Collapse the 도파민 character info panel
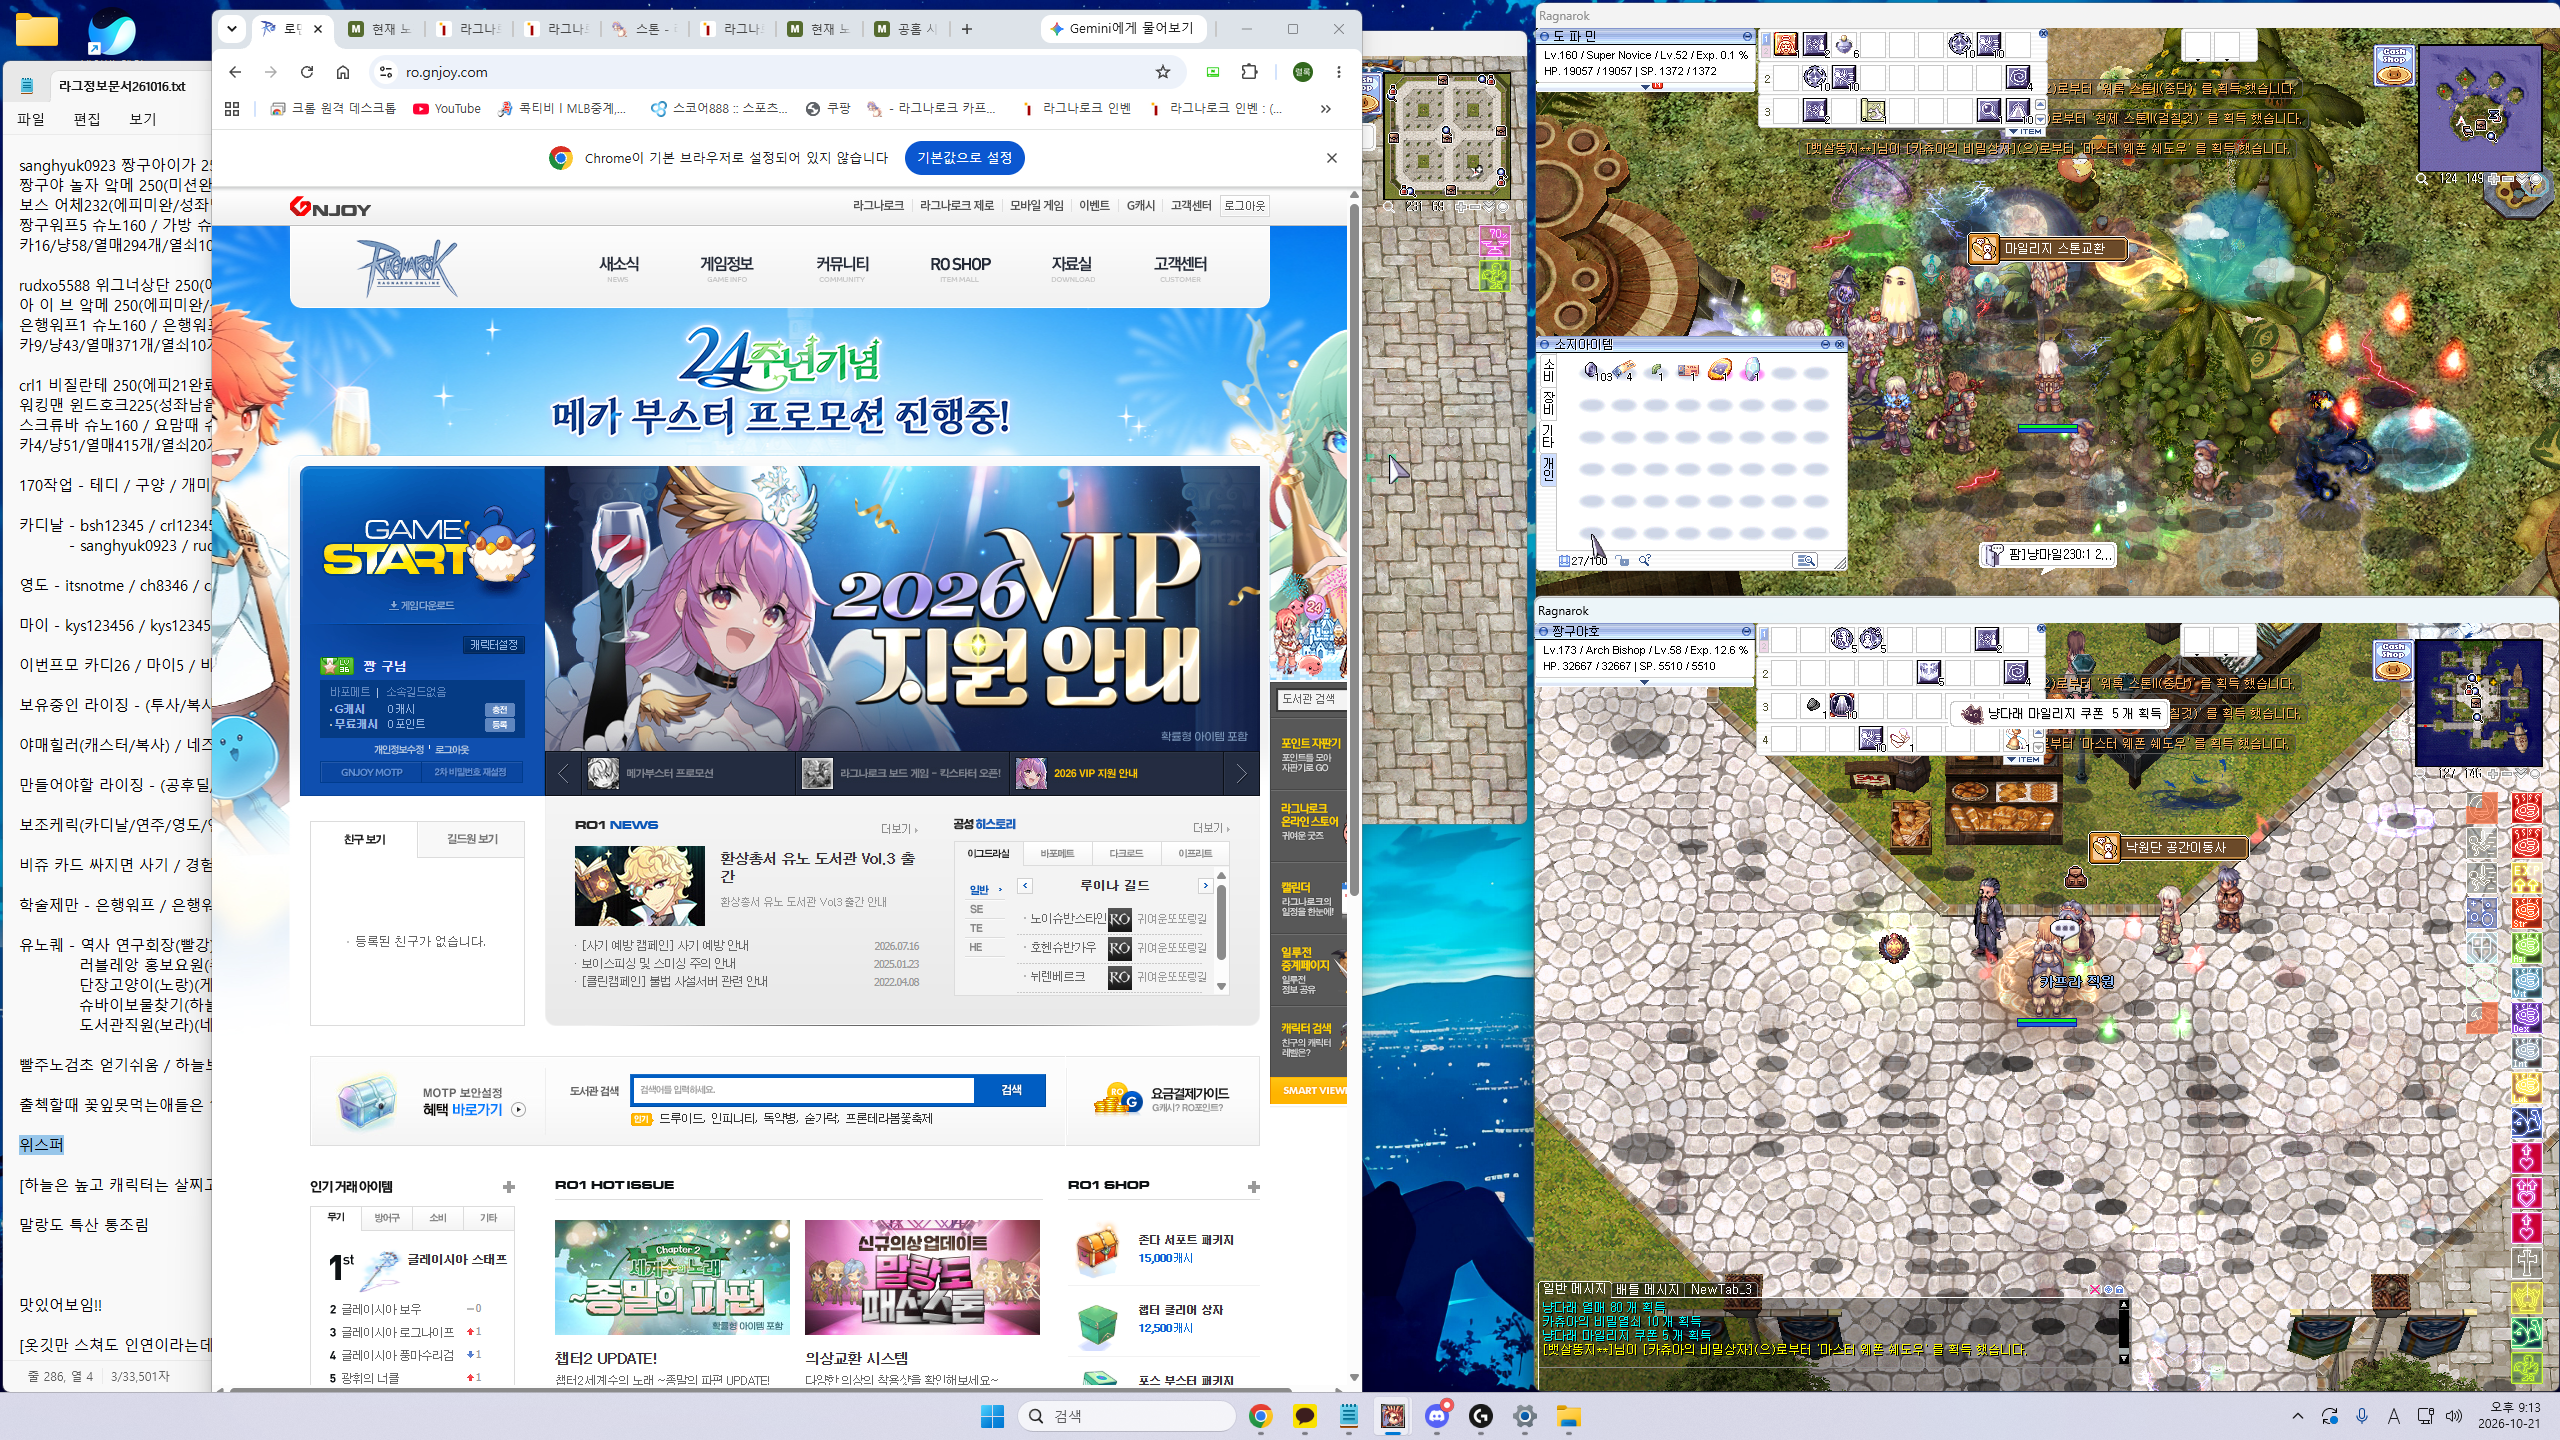2560x1440 pixels. tap(1747, 36)
